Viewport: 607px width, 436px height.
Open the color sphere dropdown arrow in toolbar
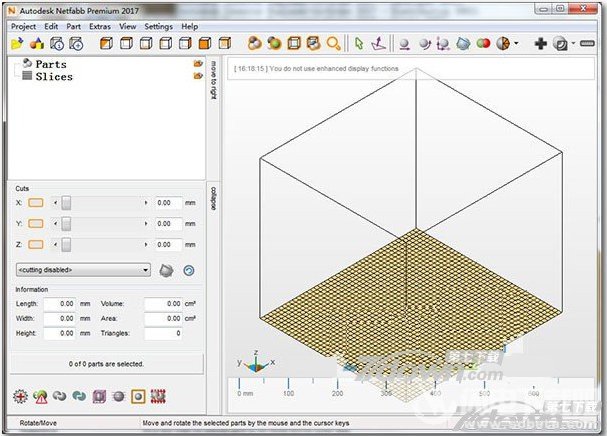click(x=516, y=44)
